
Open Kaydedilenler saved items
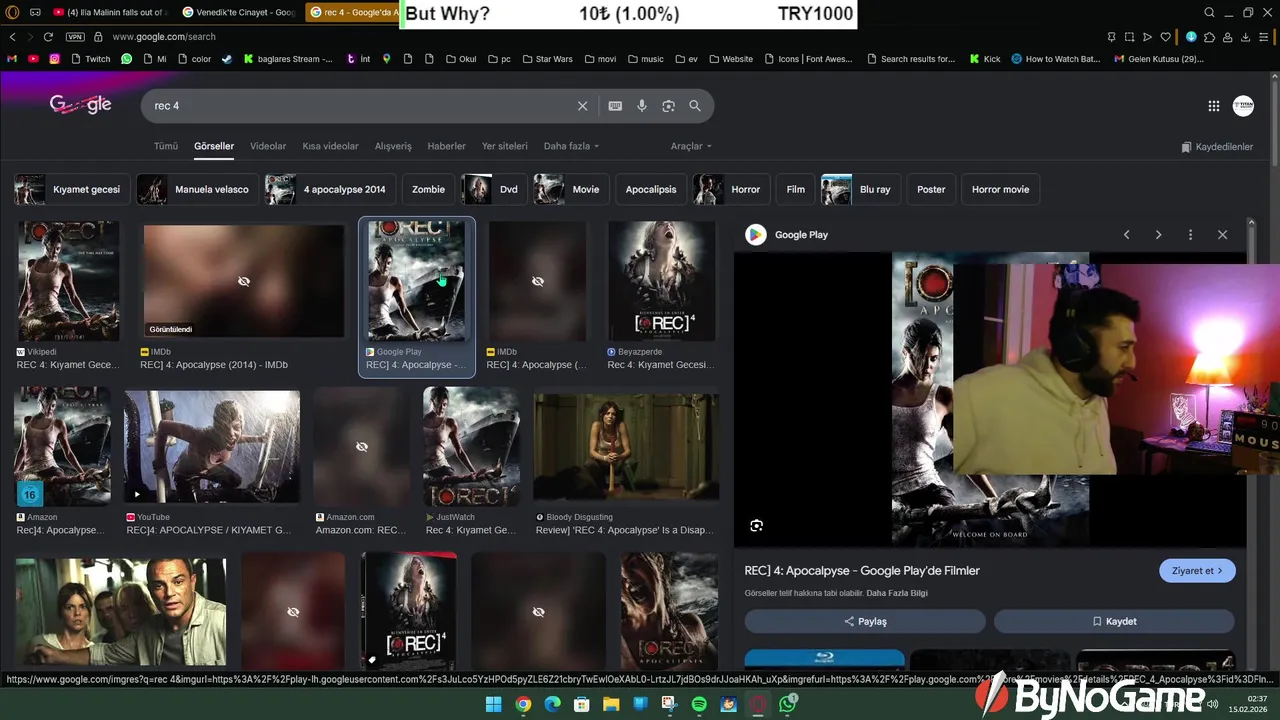point(1217,147)
